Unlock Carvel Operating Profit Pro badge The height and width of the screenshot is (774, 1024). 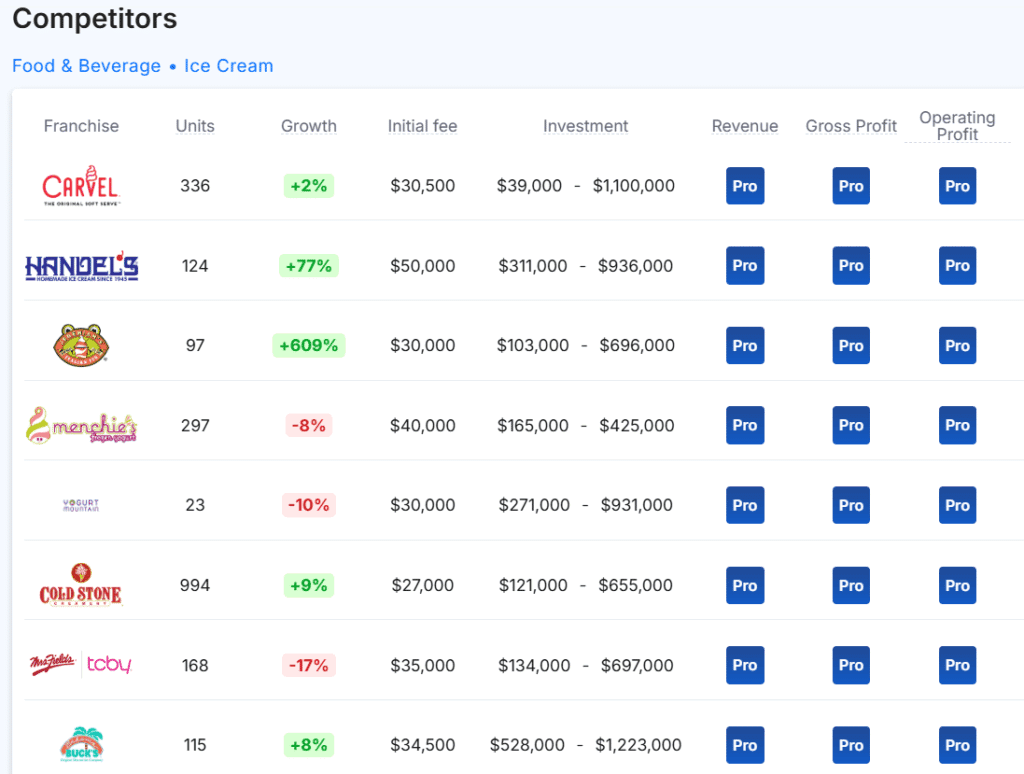[x=957, y=185]
